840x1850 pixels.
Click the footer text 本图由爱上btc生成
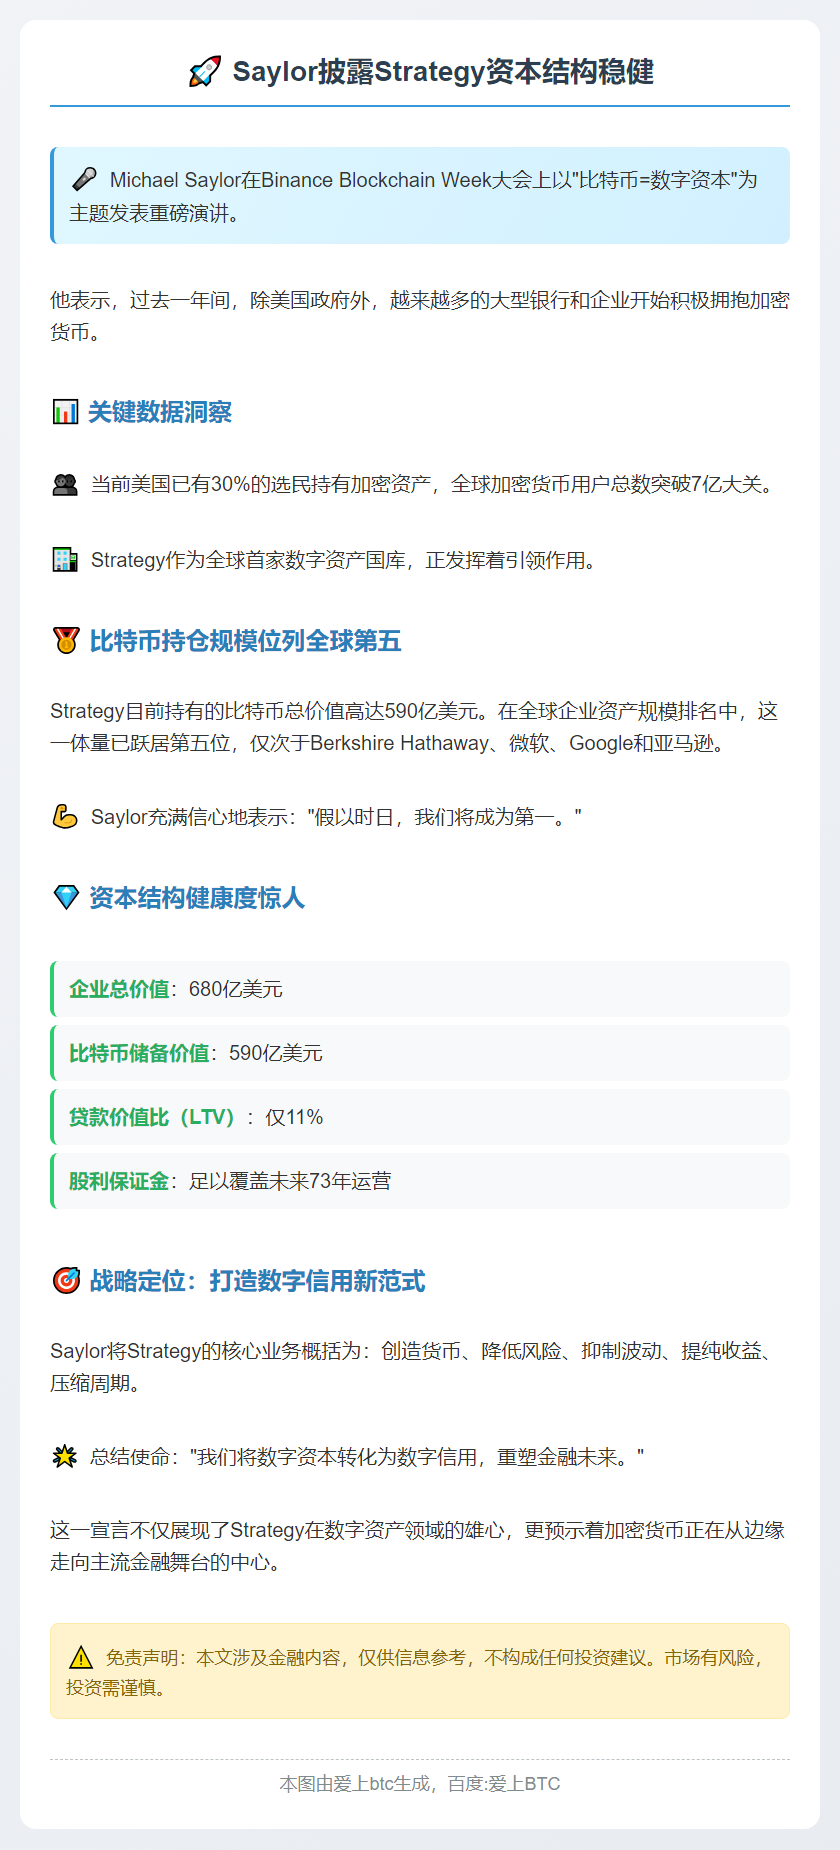tap(355, 1784)
